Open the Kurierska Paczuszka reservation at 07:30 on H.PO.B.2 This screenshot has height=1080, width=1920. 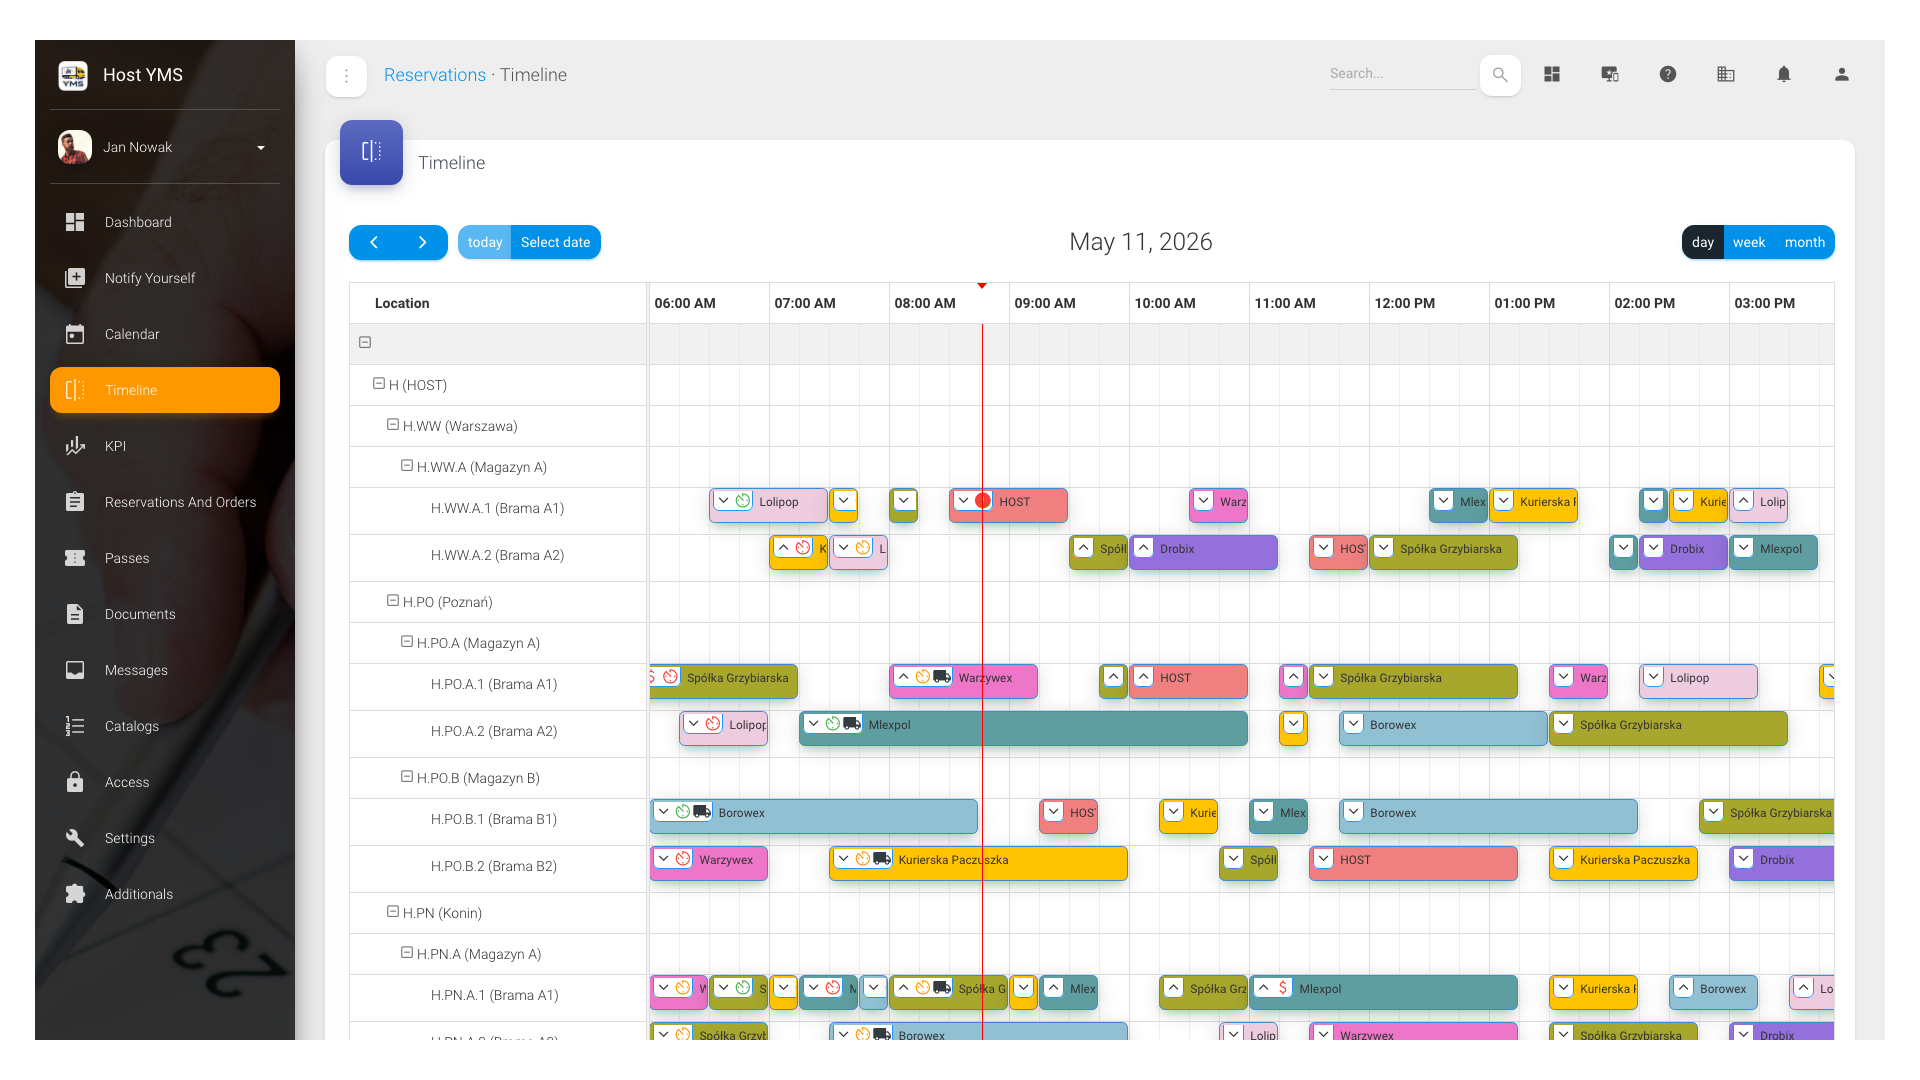coord(978,862)
